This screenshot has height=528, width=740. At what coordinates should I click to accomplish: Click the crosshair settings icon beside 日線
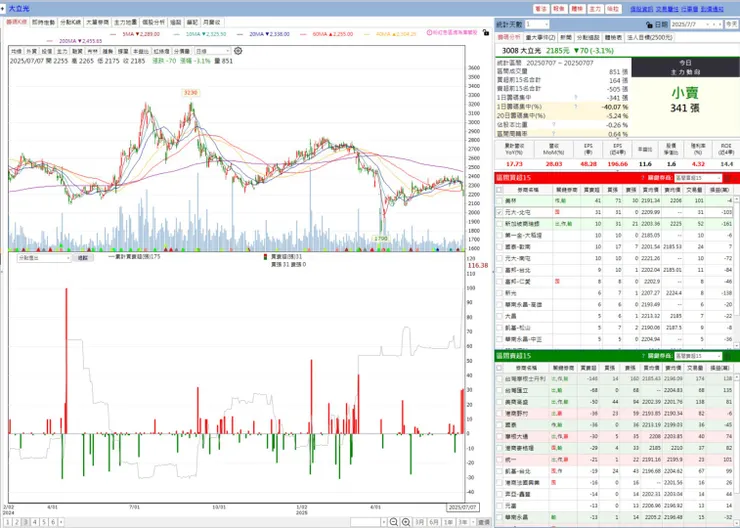click(x=238, y=51)
